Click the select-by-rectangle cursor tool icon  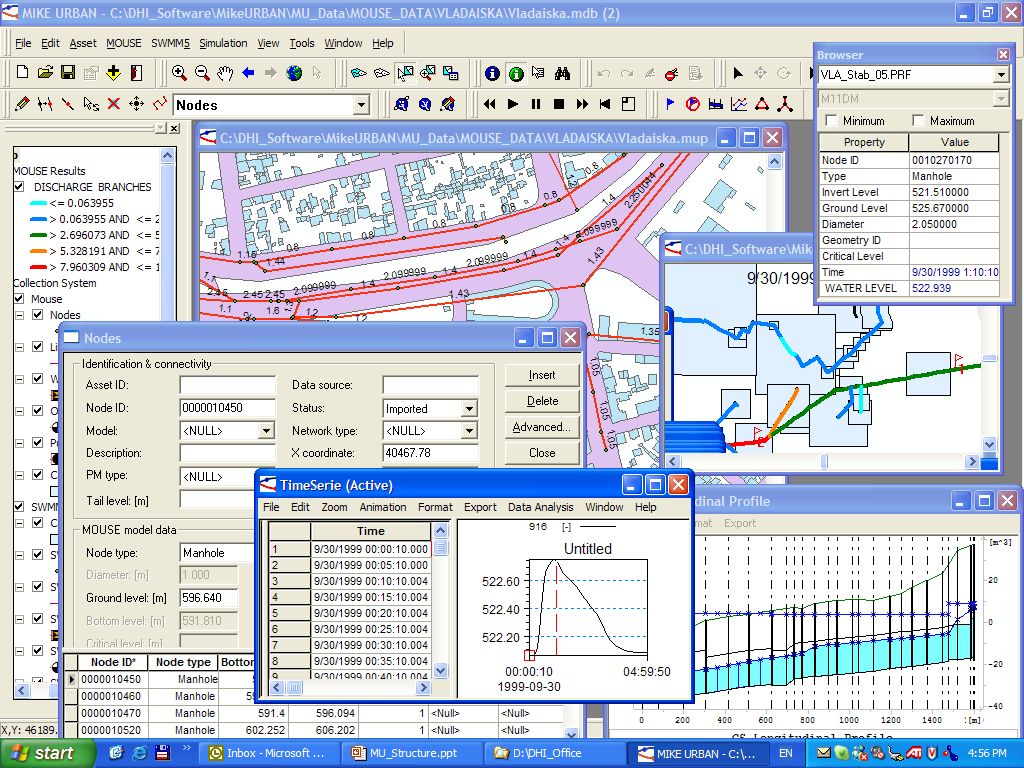pyautogui.click(x=405, y=73)
